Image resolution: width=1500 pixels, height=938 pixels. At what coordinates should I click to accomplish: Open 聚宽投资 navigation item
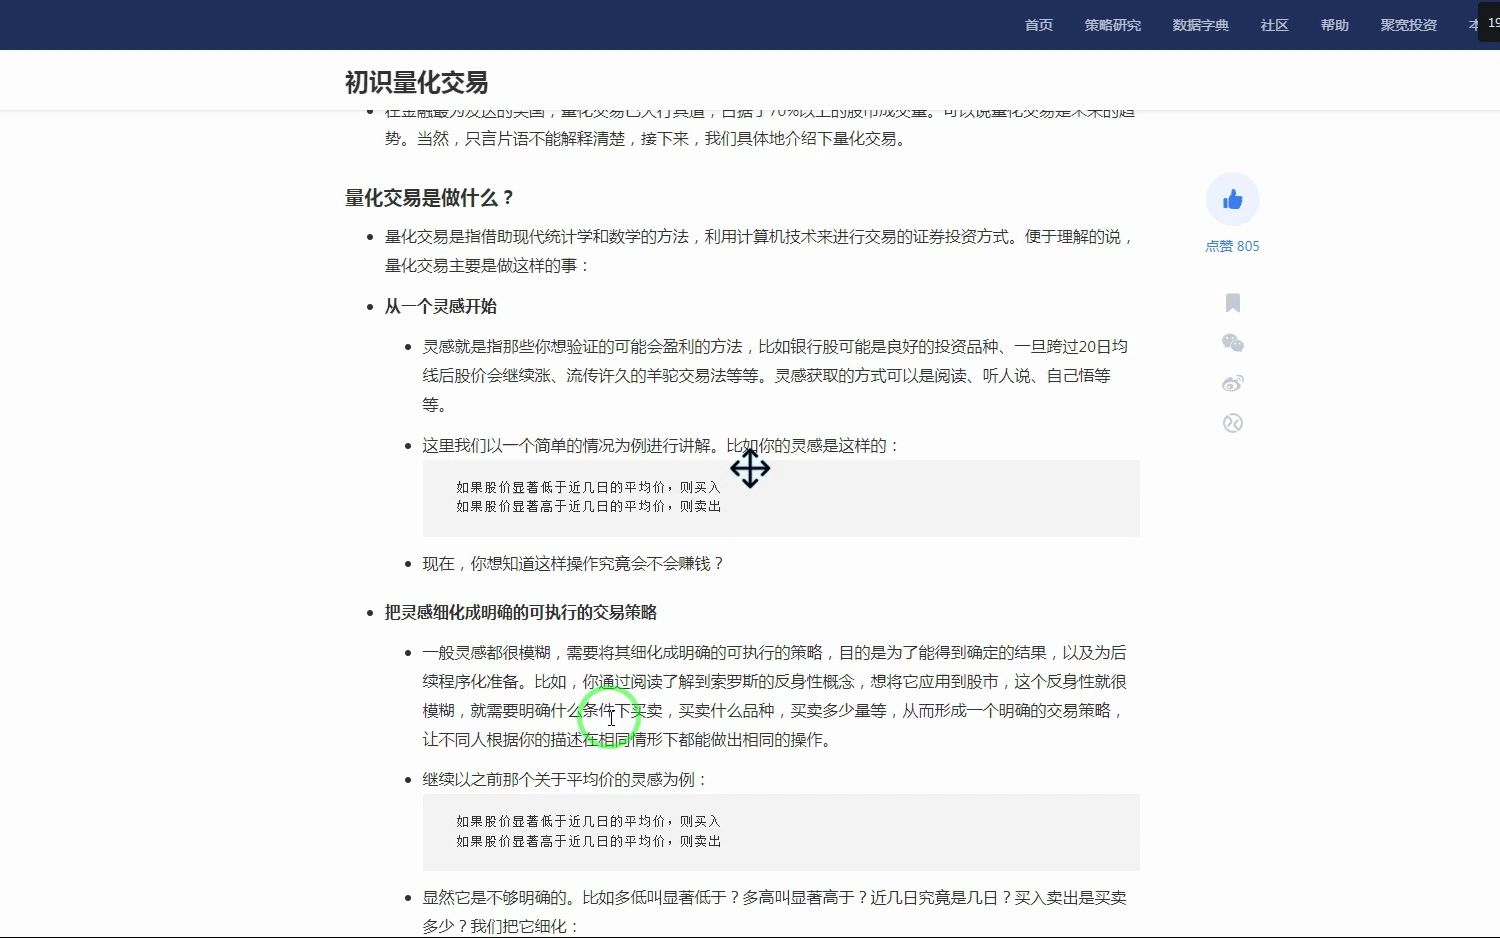coord(1409,25)
